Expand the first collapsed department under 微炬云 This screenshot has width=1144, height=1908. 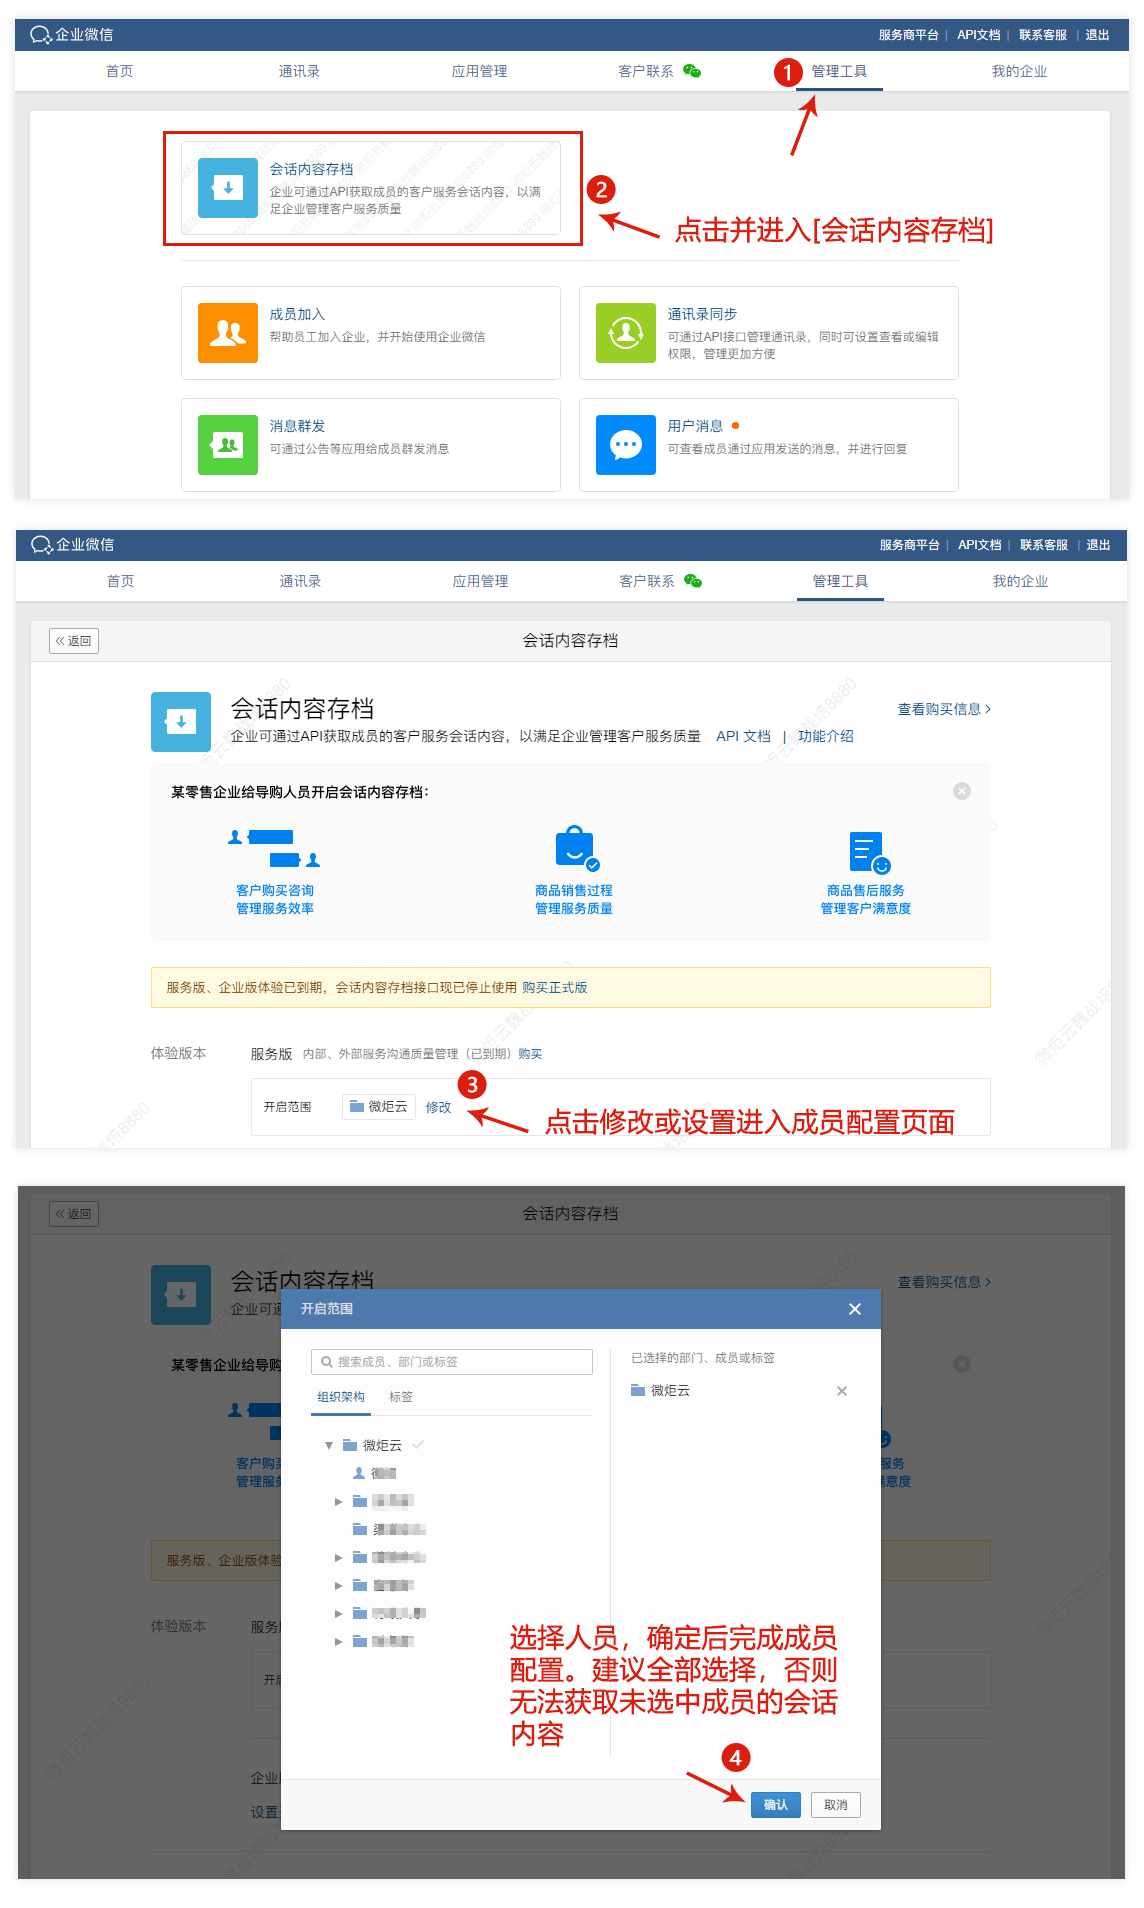click(x=339, y=1501)
